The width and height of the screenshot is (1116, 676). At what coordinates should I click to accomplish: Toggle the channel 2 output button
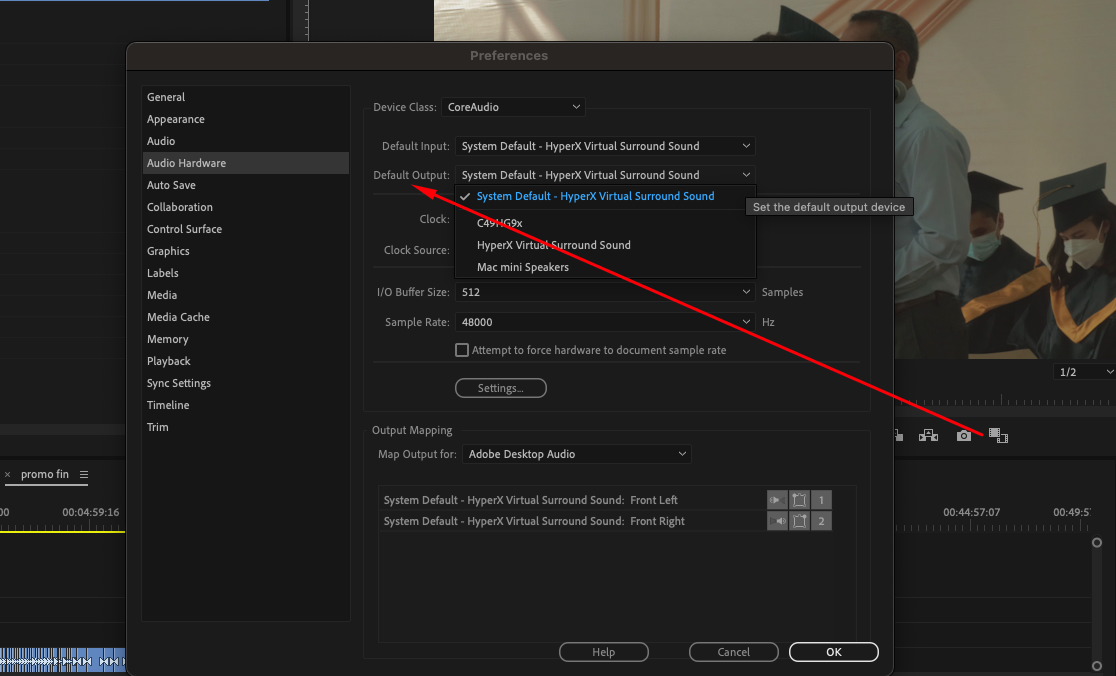tap(821, 520)
